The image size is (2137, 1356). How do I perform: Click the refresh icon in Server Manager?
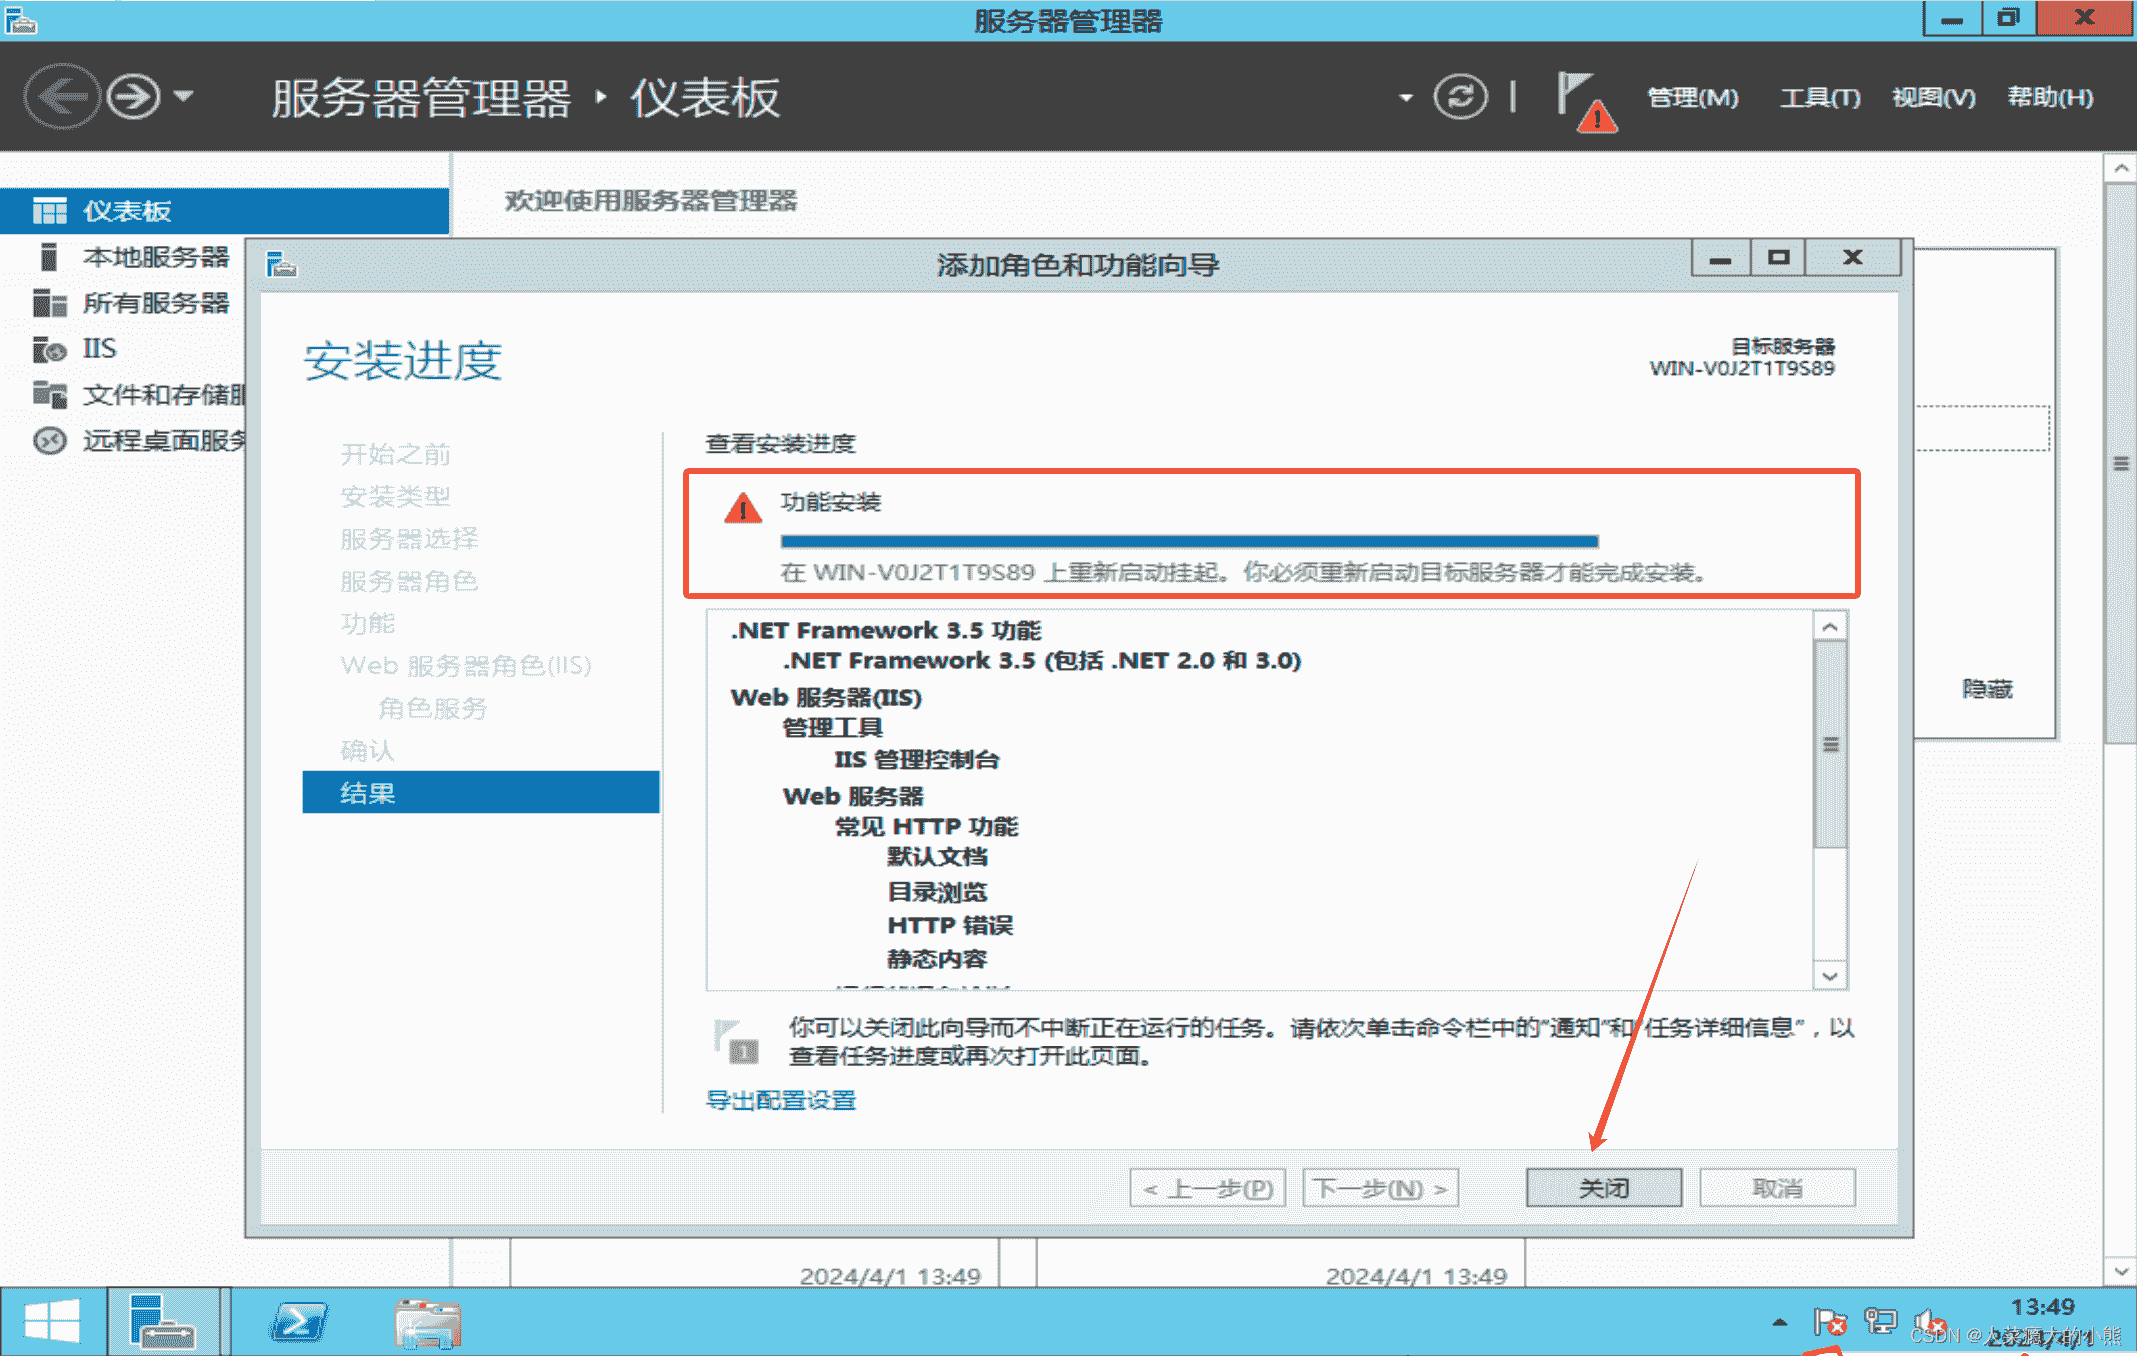pos(1459,96)
